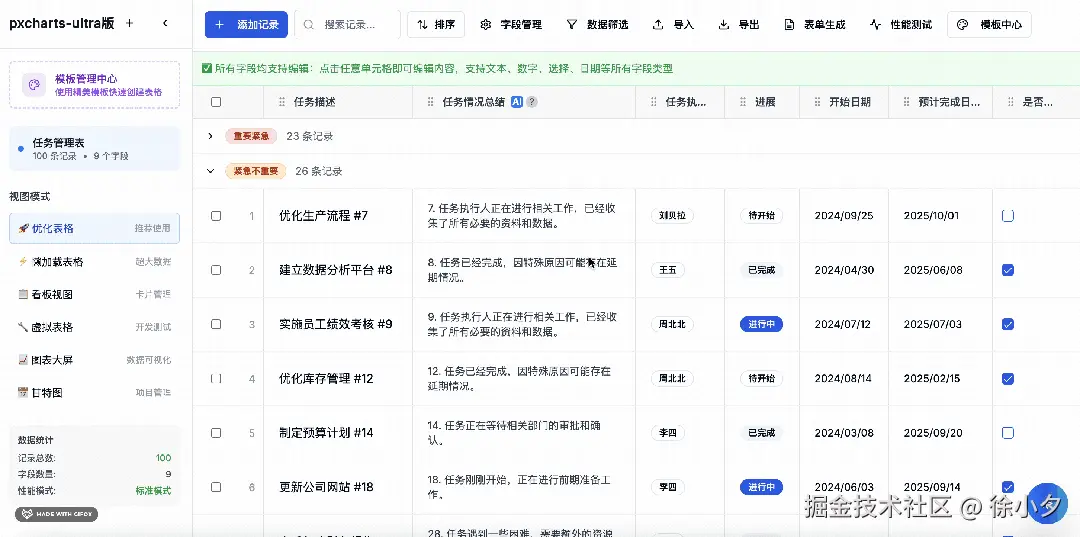Screen dimensions: 1081x538
Task: Open the 排序 sort control
Action: click(436, 25)
